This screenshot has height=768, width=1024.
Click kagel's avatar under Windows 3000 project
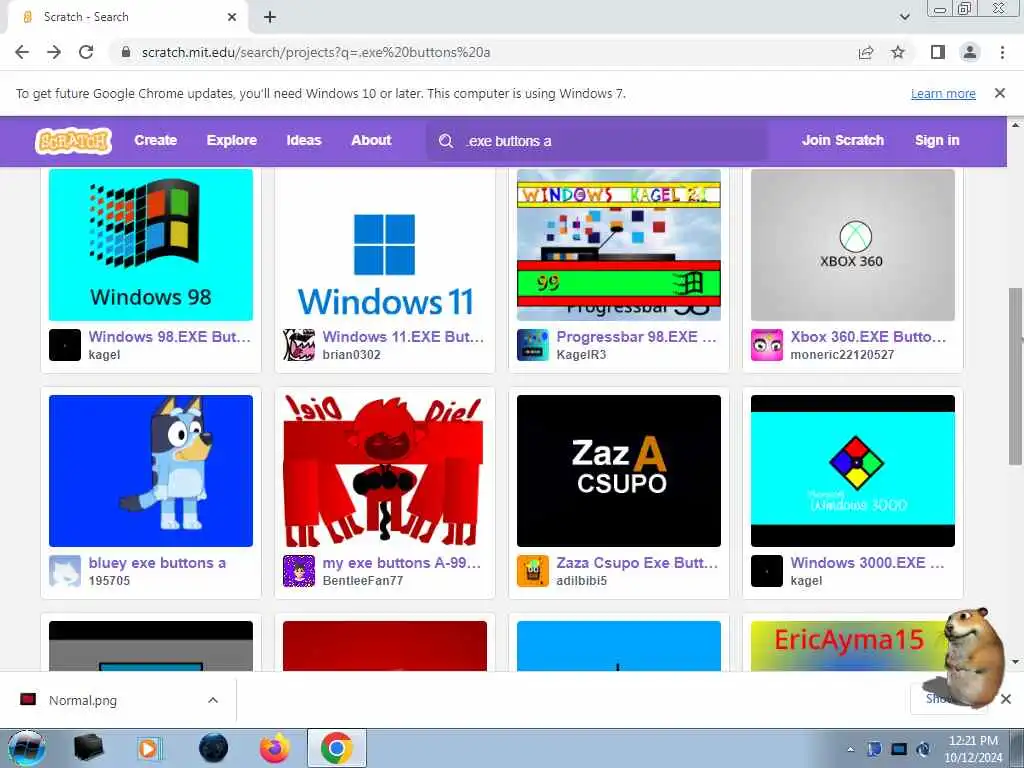point(767,571)
